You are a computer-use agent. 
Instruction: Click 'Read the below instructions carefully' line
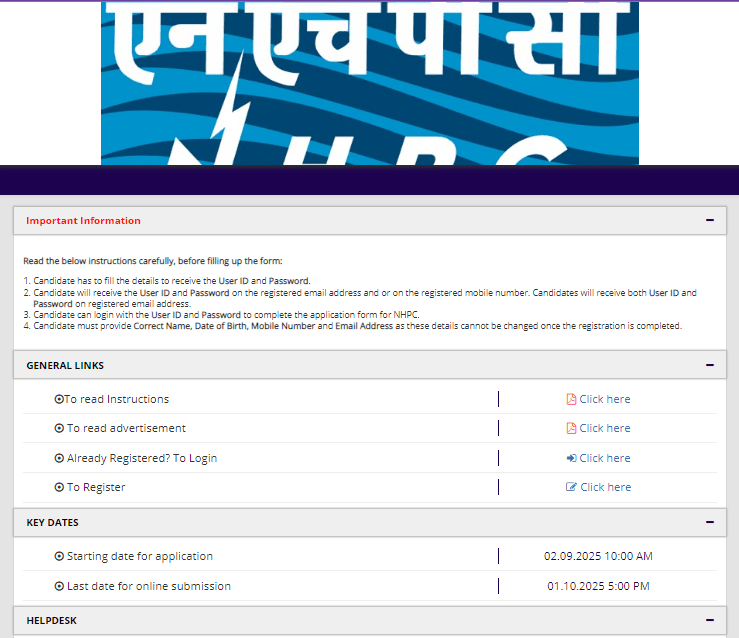(x=153, y=261)
